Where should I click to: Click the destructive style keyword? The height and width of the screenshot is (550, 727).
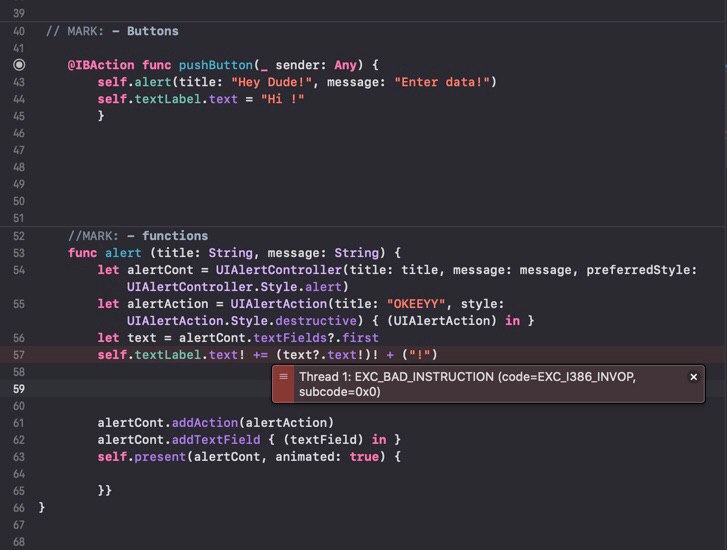point(316,321)
